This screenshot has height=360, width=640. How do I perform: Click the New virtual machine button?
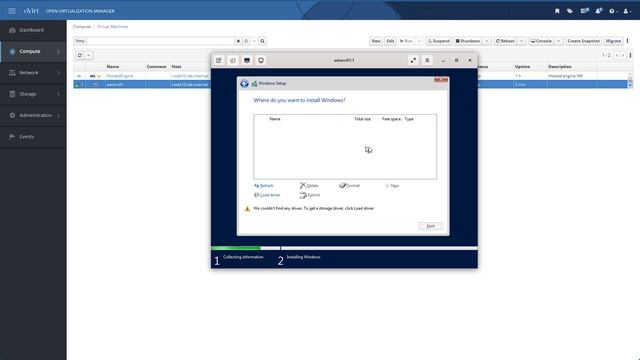376,41
